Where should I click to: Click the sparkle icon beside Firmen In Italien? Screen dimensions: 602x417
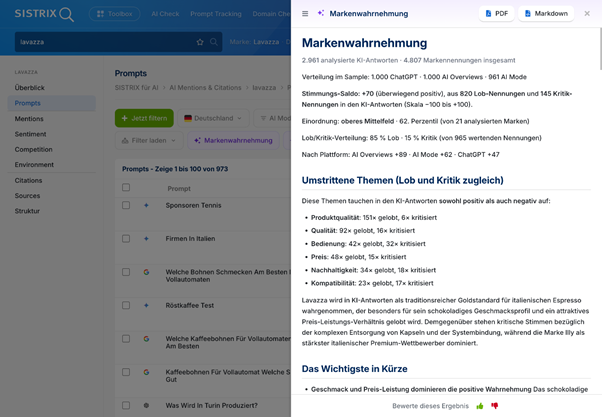[146, 239]
